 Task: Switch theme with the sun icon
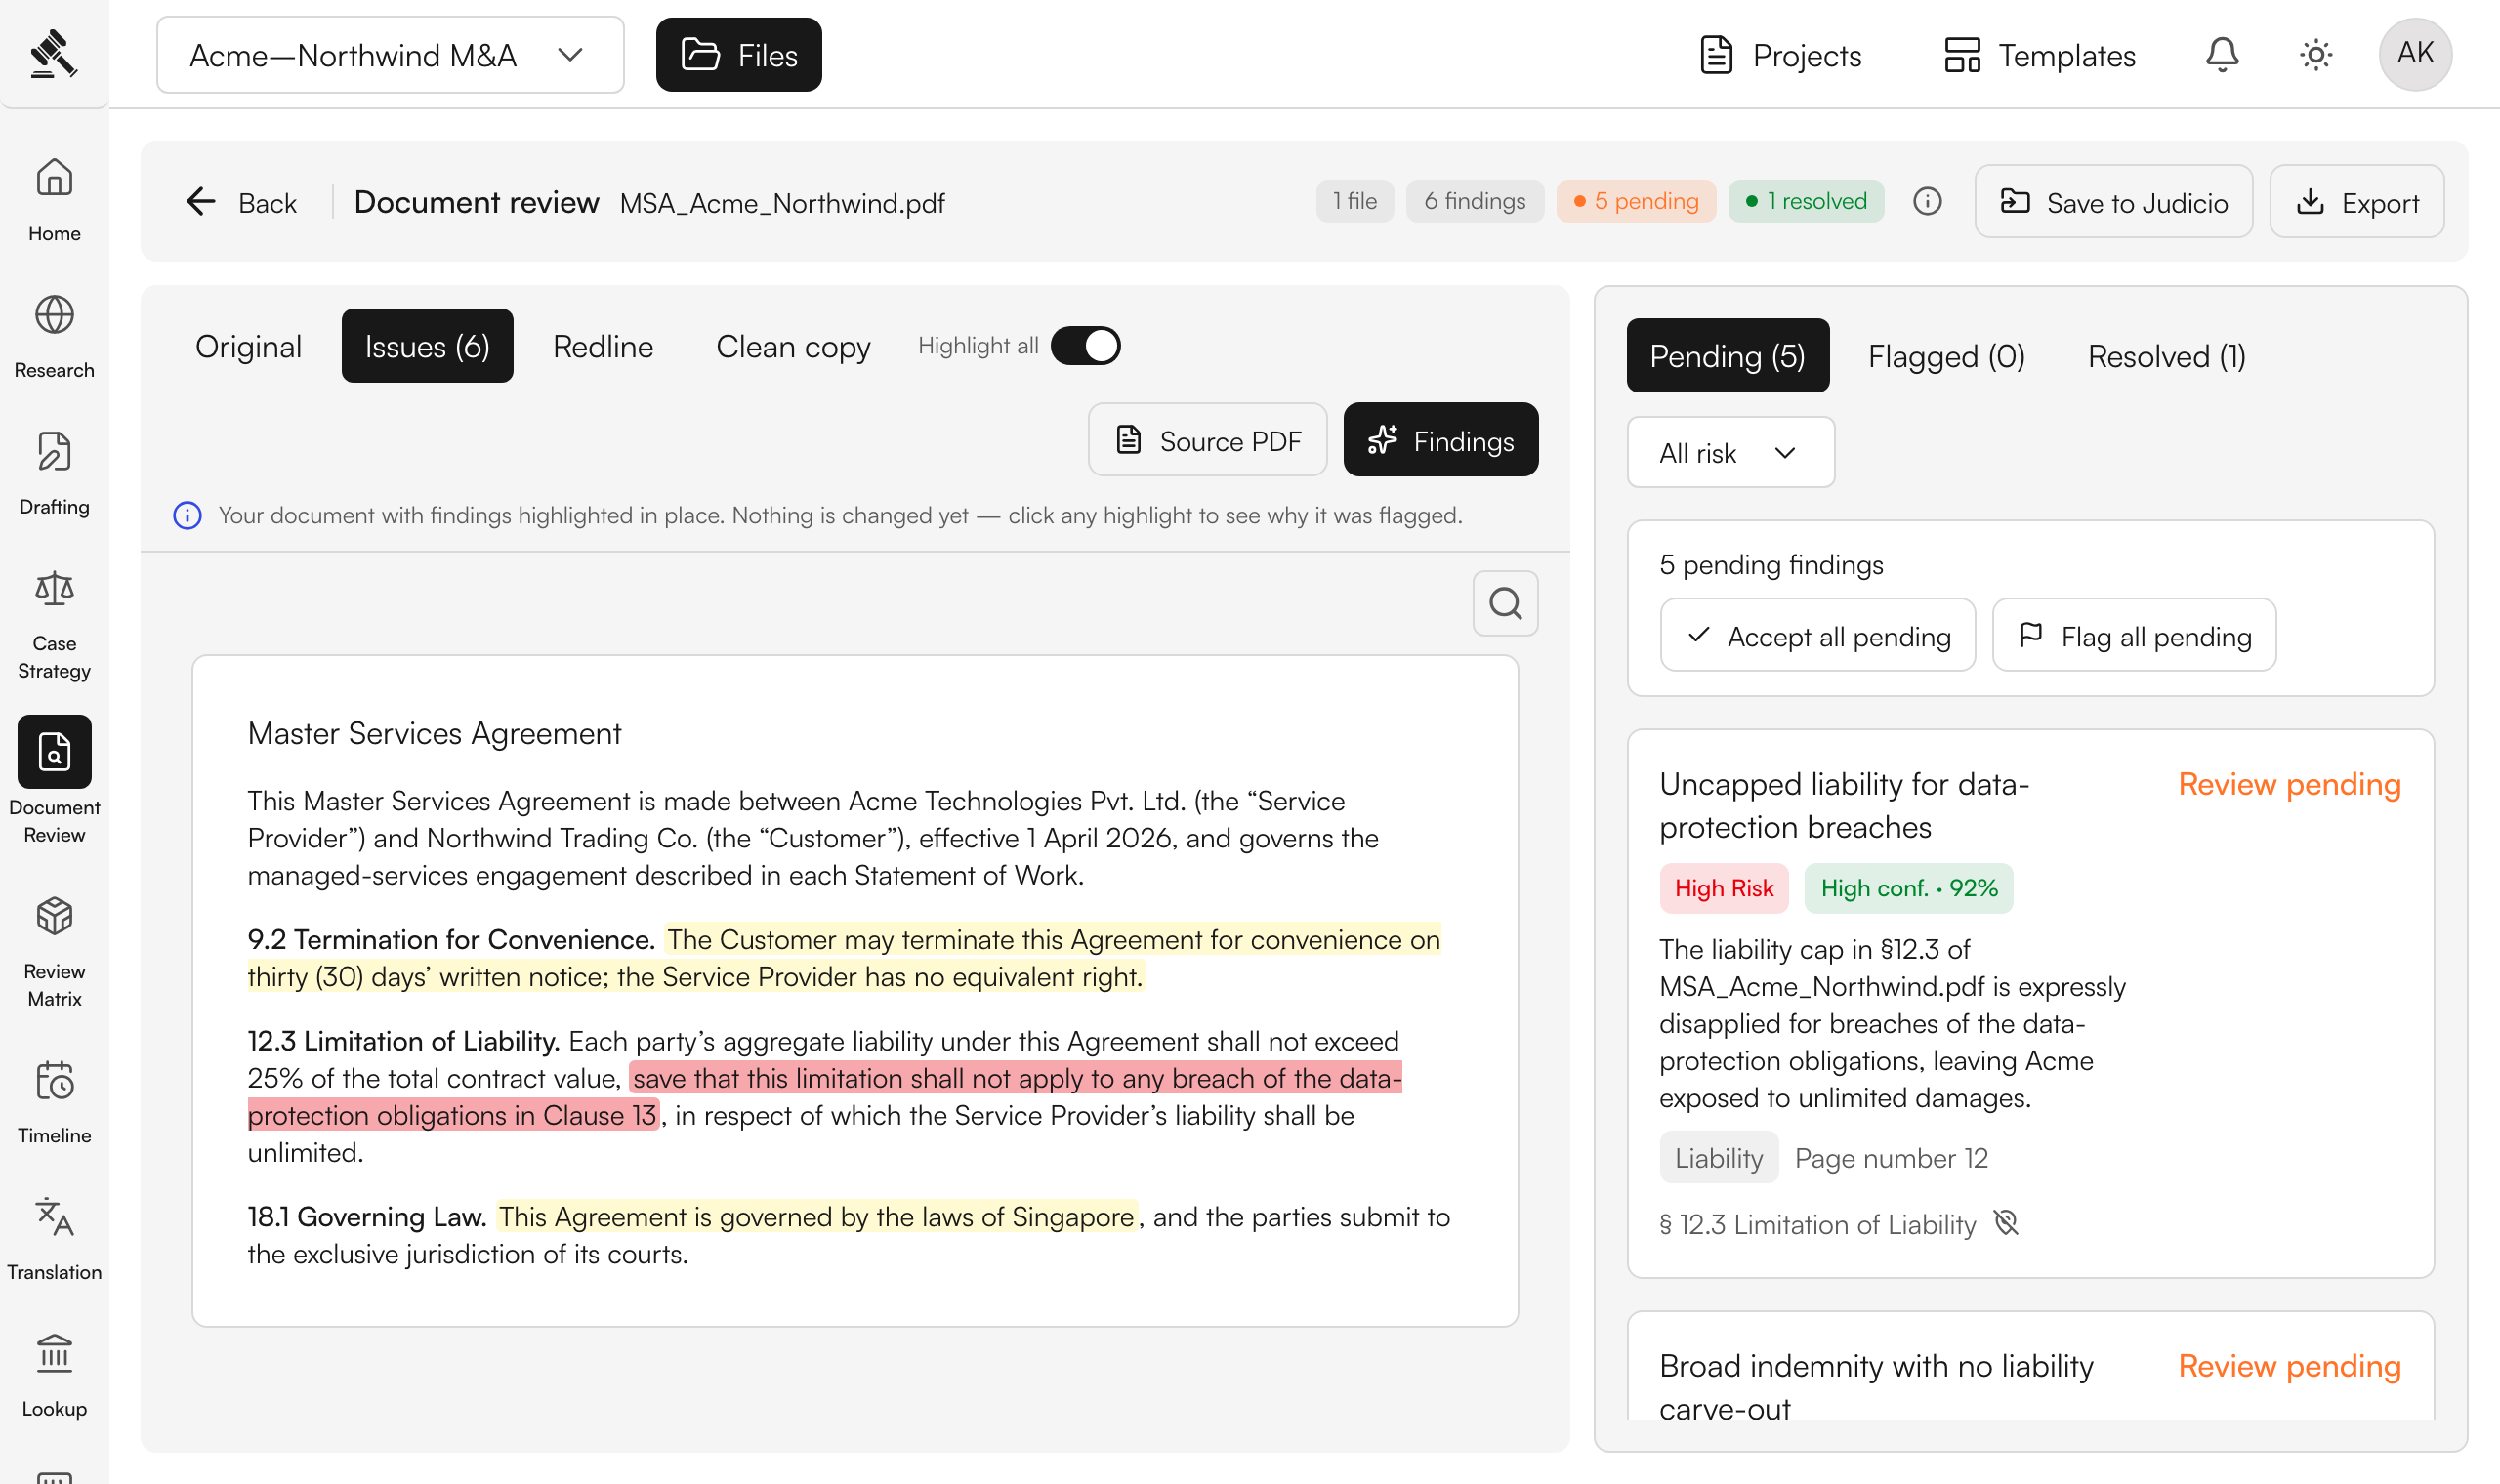pyautogui.click(x=2316, y=54)
